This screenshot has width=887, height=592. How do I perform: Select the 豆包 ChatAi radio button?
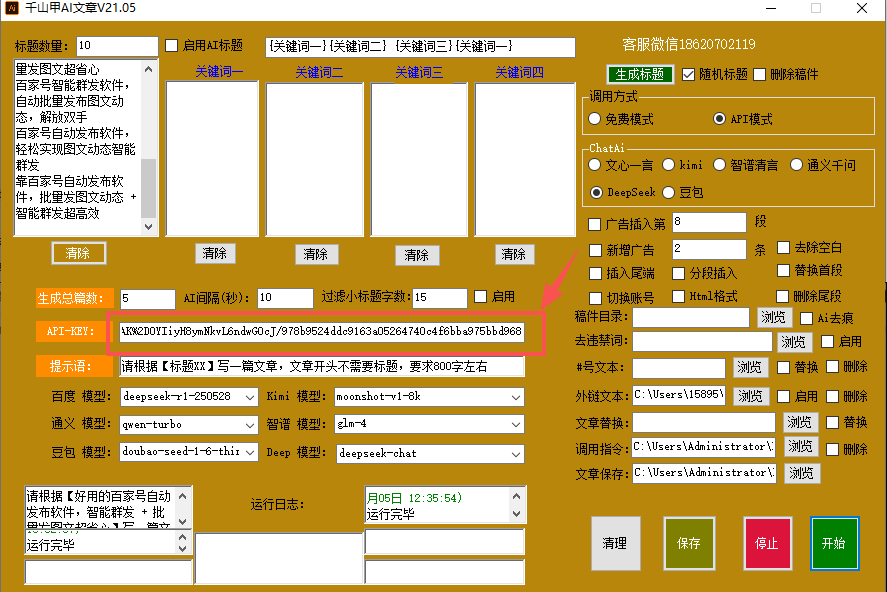point(669,192)
